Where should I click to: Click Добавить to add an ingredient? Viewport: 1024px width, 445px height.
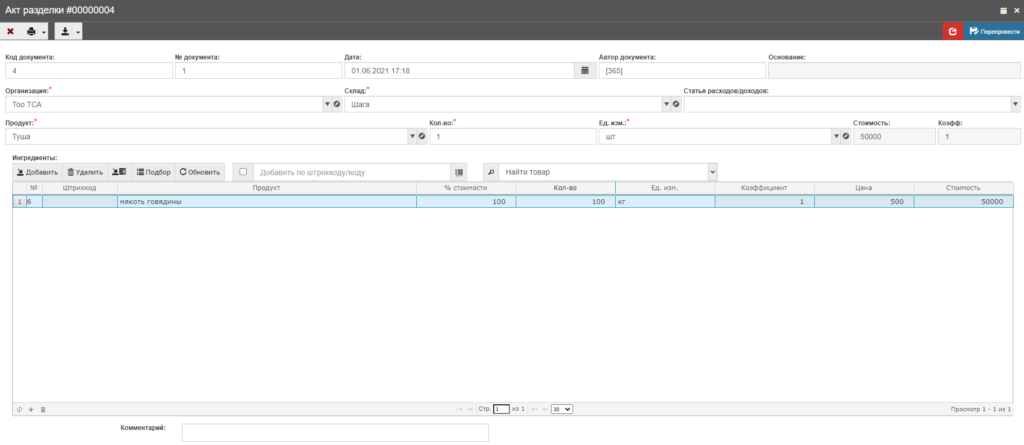37,172
